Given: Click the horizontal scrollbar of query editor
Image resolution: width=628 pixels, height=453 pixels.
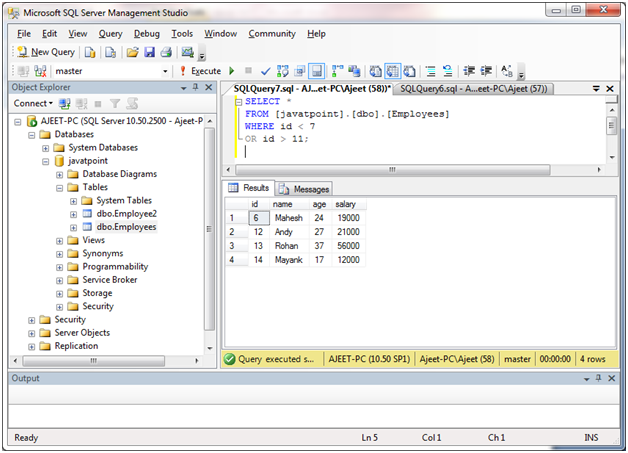Looking at the screenshot, I should [392, 170].
